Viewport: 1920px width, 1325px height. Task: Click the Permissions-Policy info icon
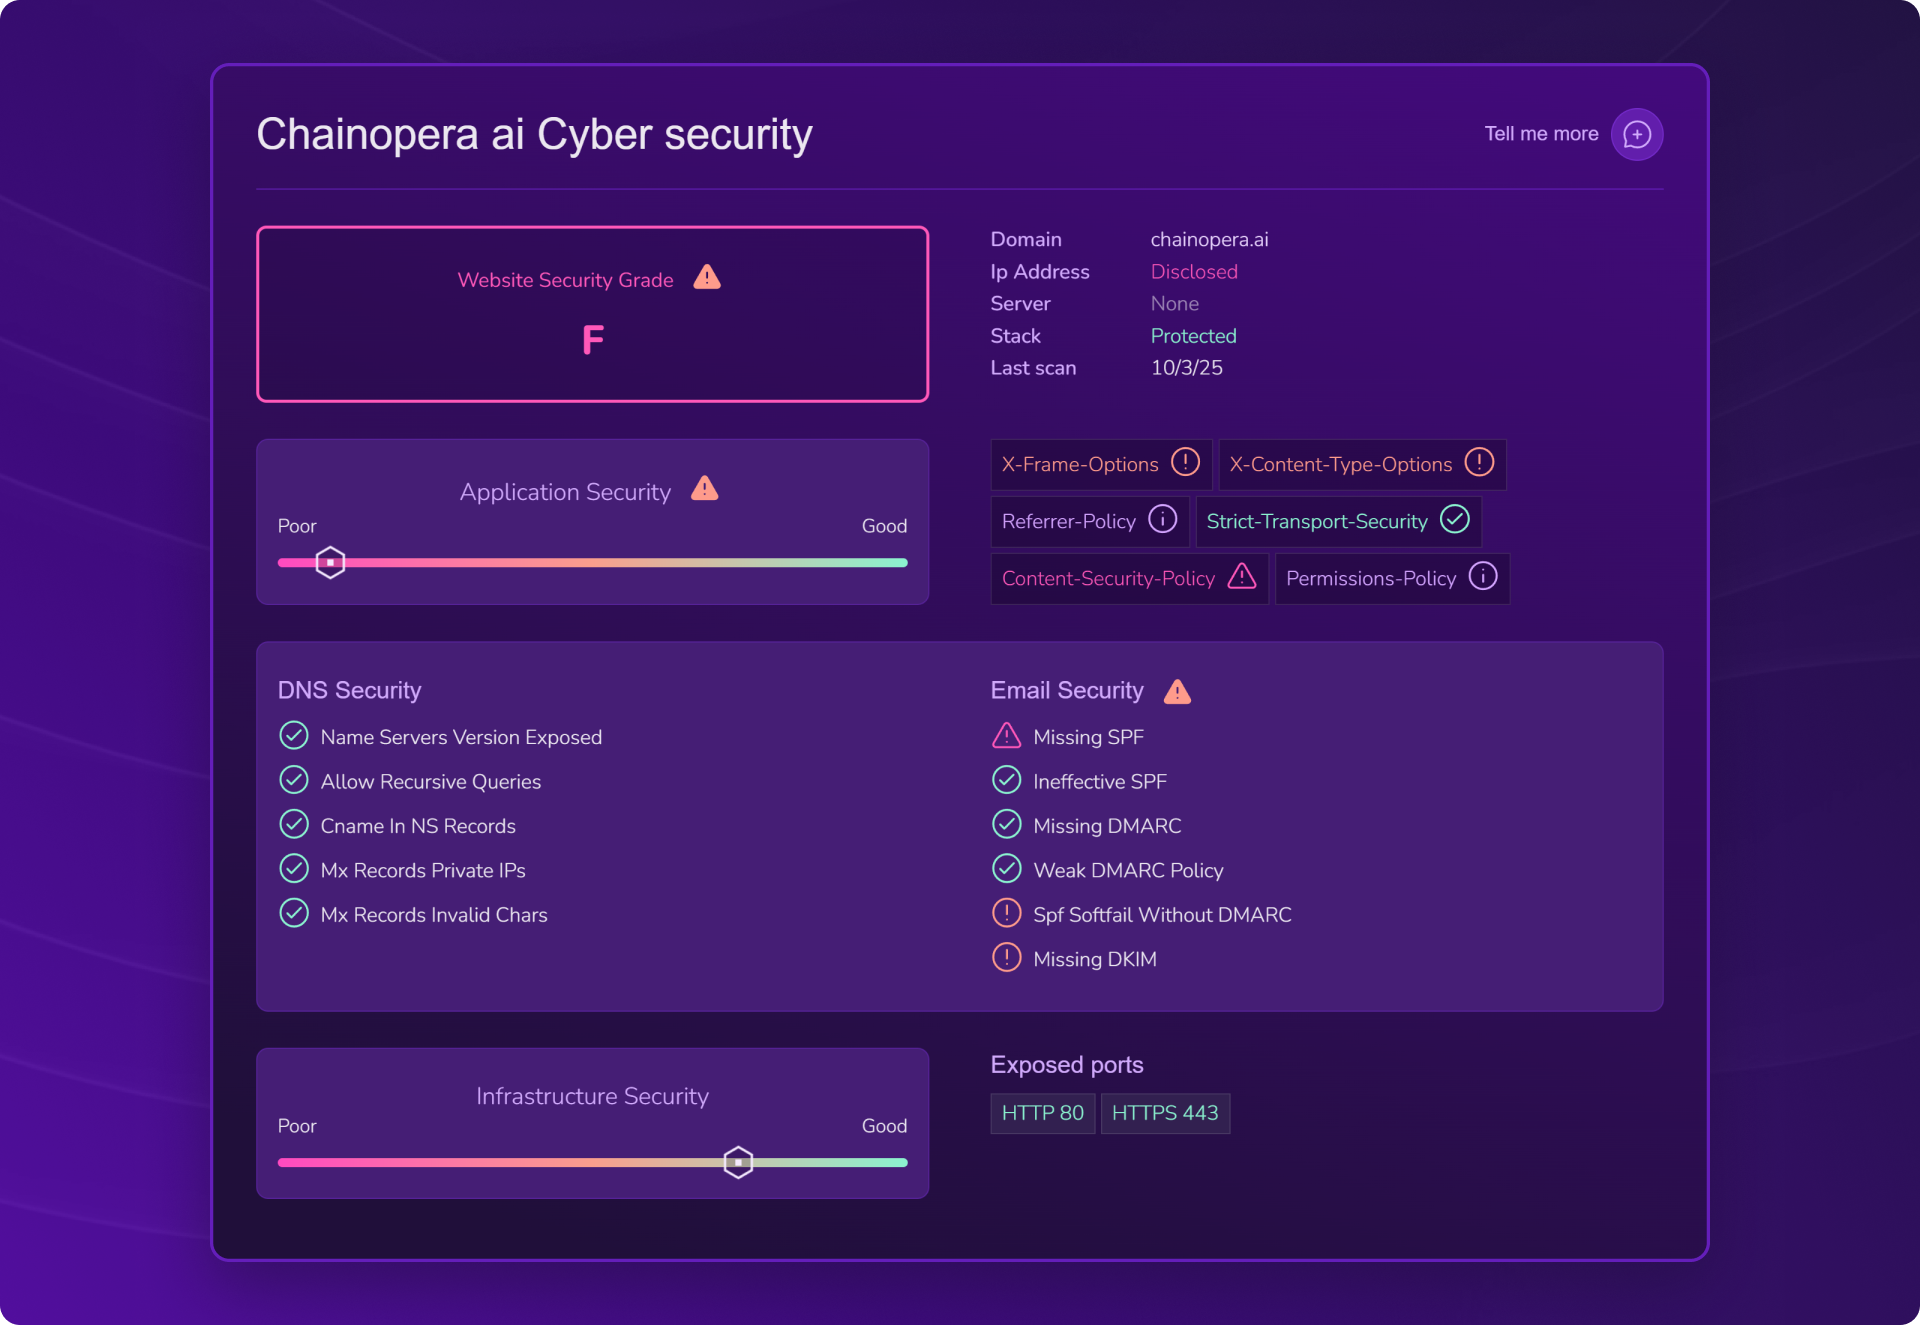1482,576
